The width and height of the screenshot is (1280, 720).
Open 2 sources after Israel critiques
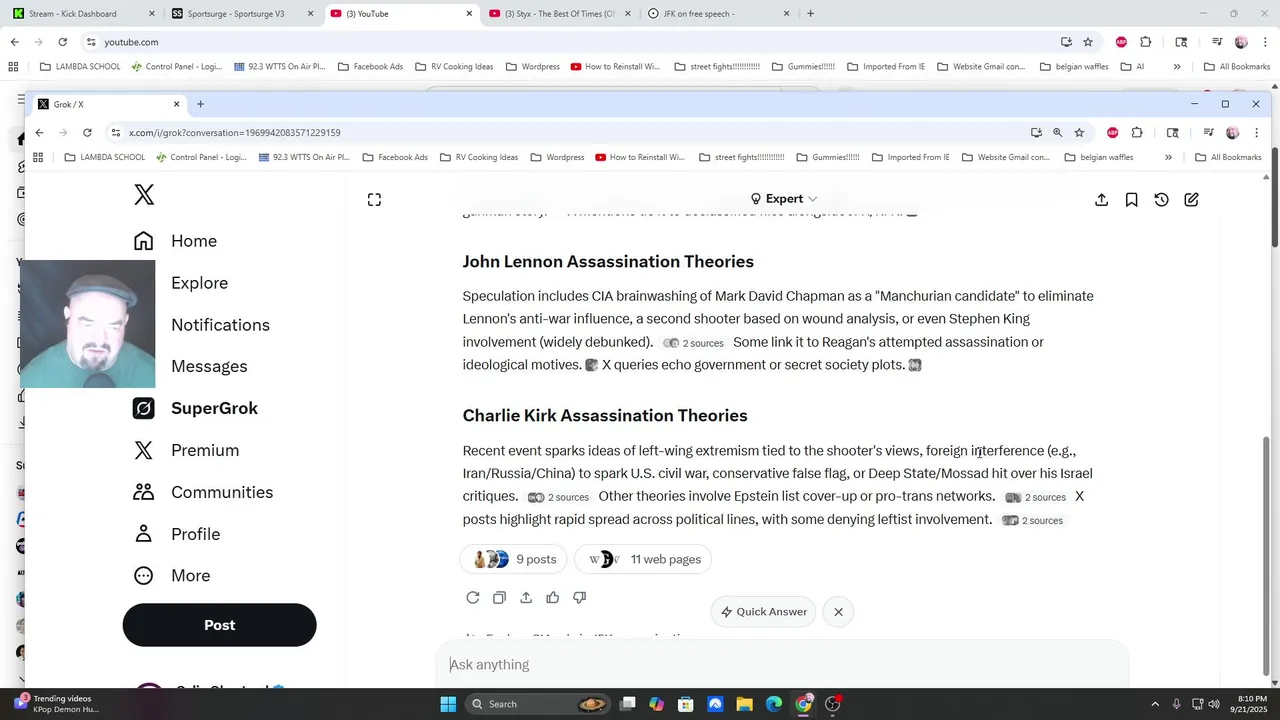coord(558,497)
